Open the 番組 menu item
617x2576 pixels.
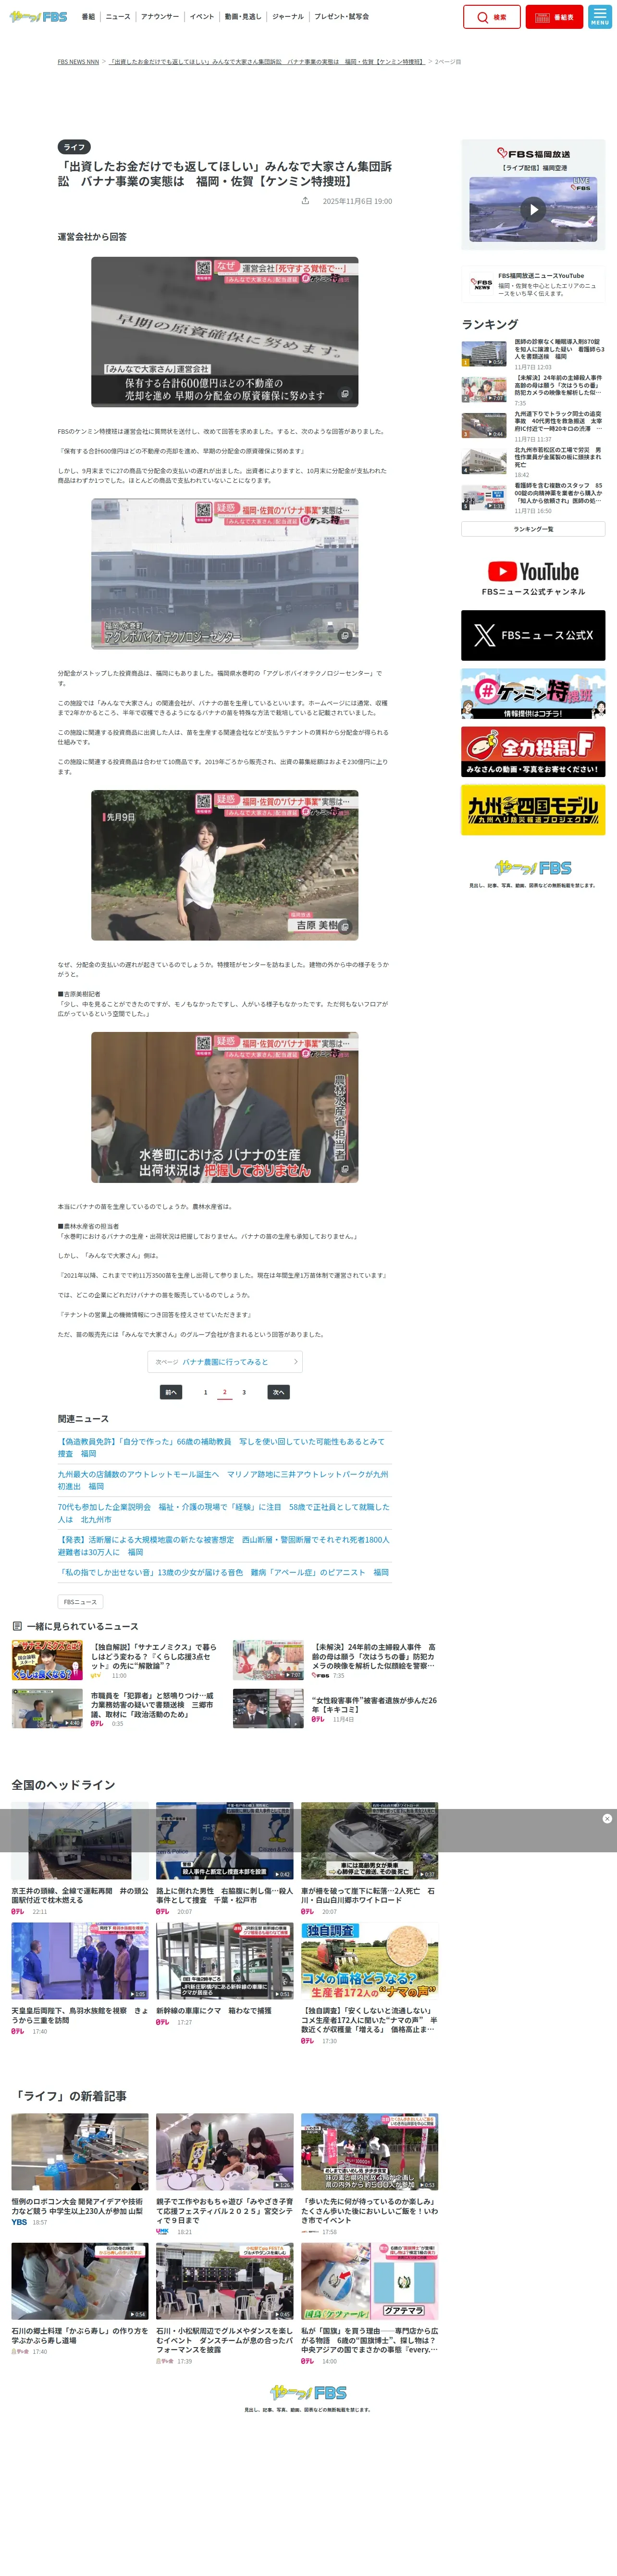click(88, 17)
